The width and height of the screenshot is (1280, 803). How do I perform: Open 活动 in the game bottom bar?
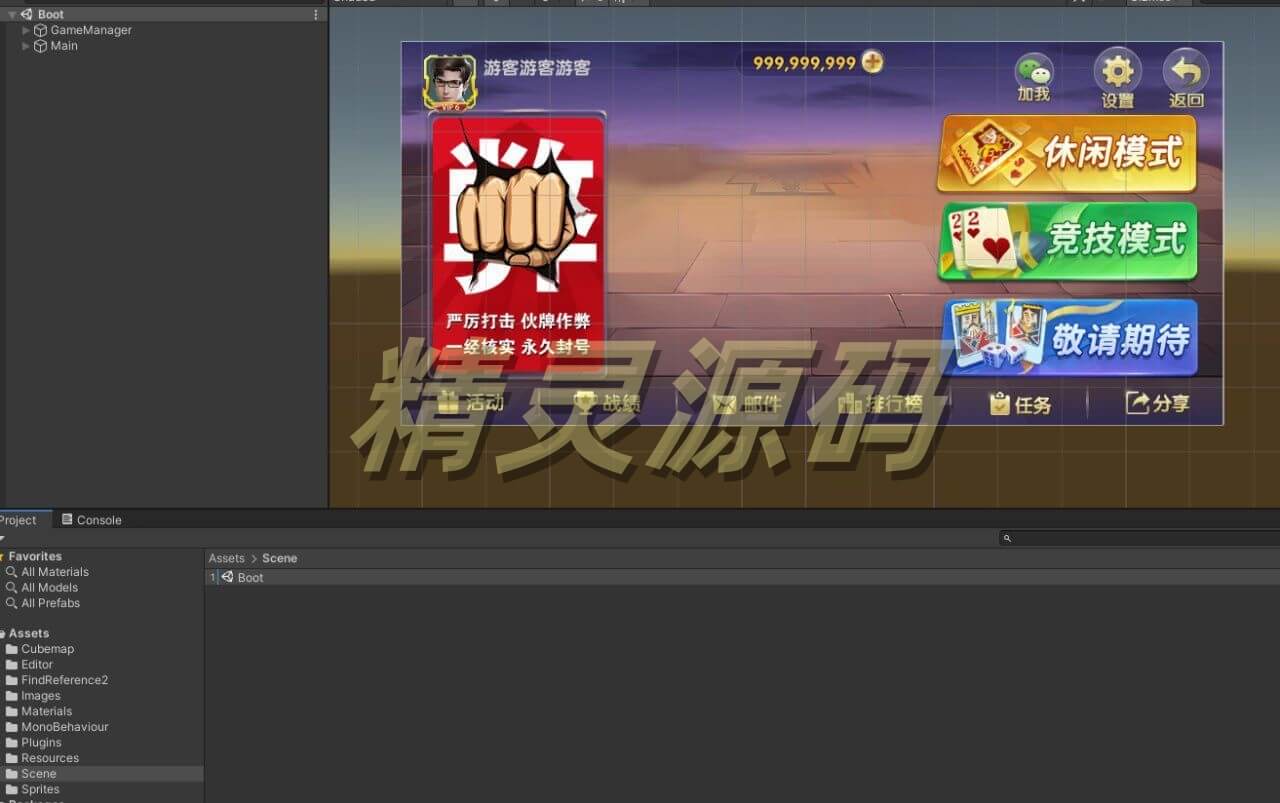coord(471,403)
